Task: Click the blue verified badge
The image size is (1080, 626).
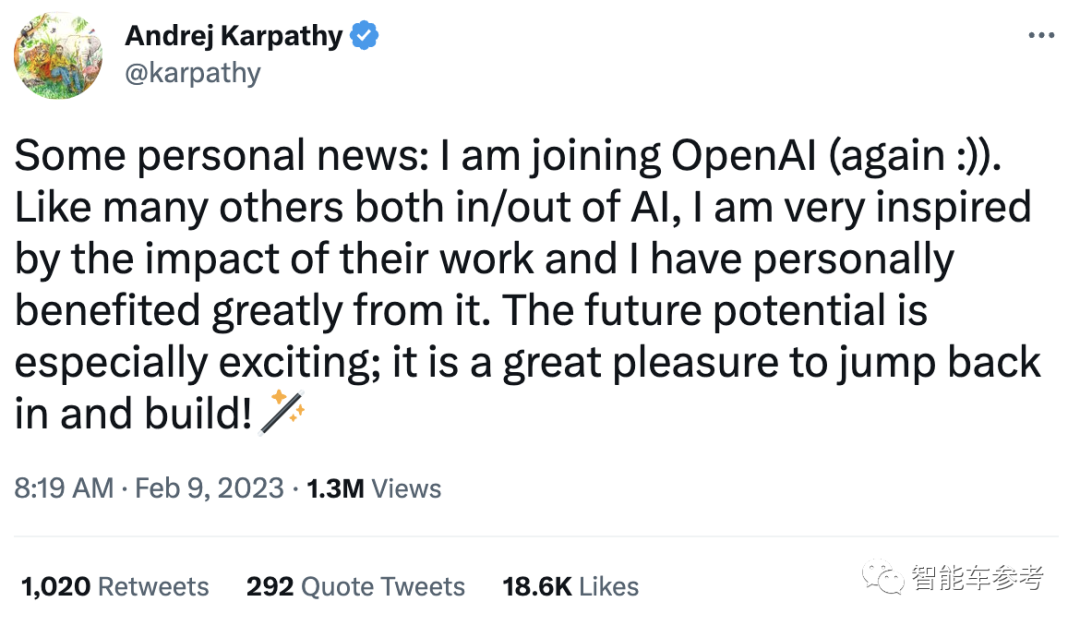Action: tap(362, 37)
